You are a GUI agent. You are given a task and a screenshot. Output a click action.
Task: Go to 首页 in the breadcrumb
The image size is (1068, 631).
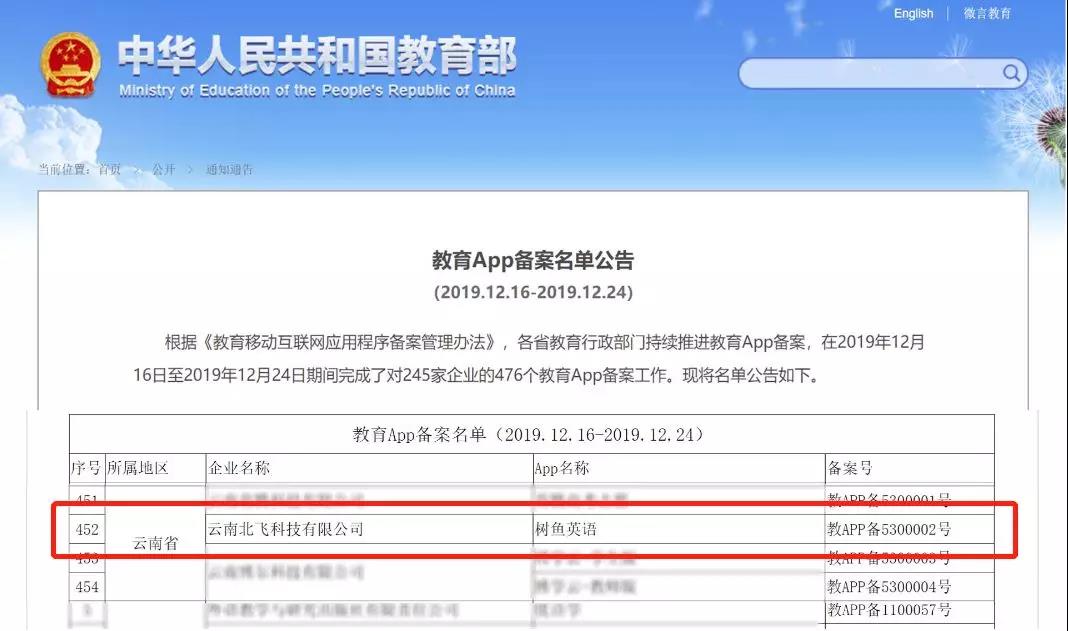110,170
